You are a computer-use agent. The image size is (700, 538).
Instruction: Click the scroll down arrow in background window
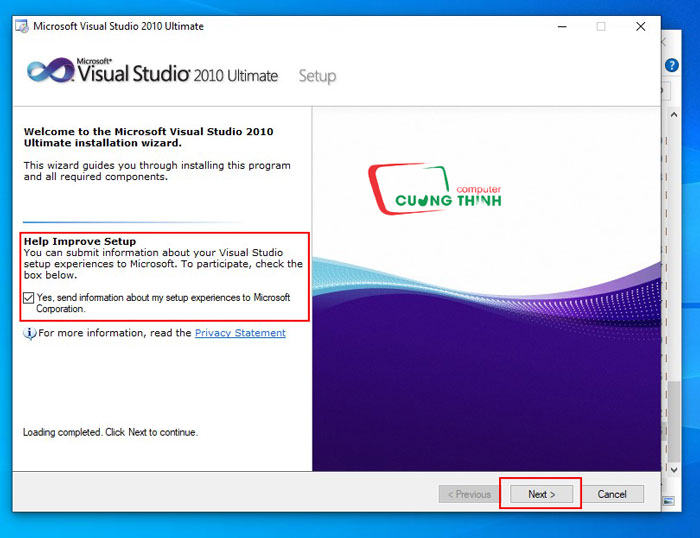tap(674, 470)
